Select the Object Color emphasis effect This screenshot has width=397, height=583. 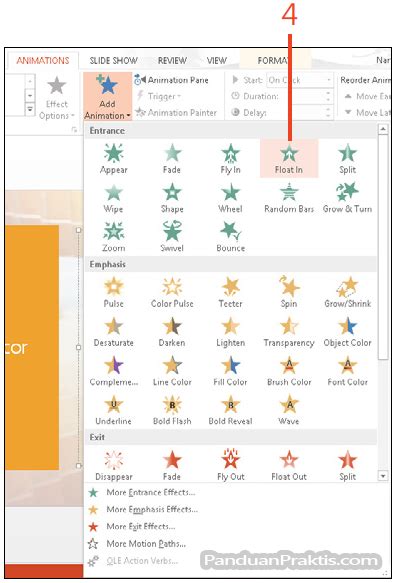click(x=347, y=332)
